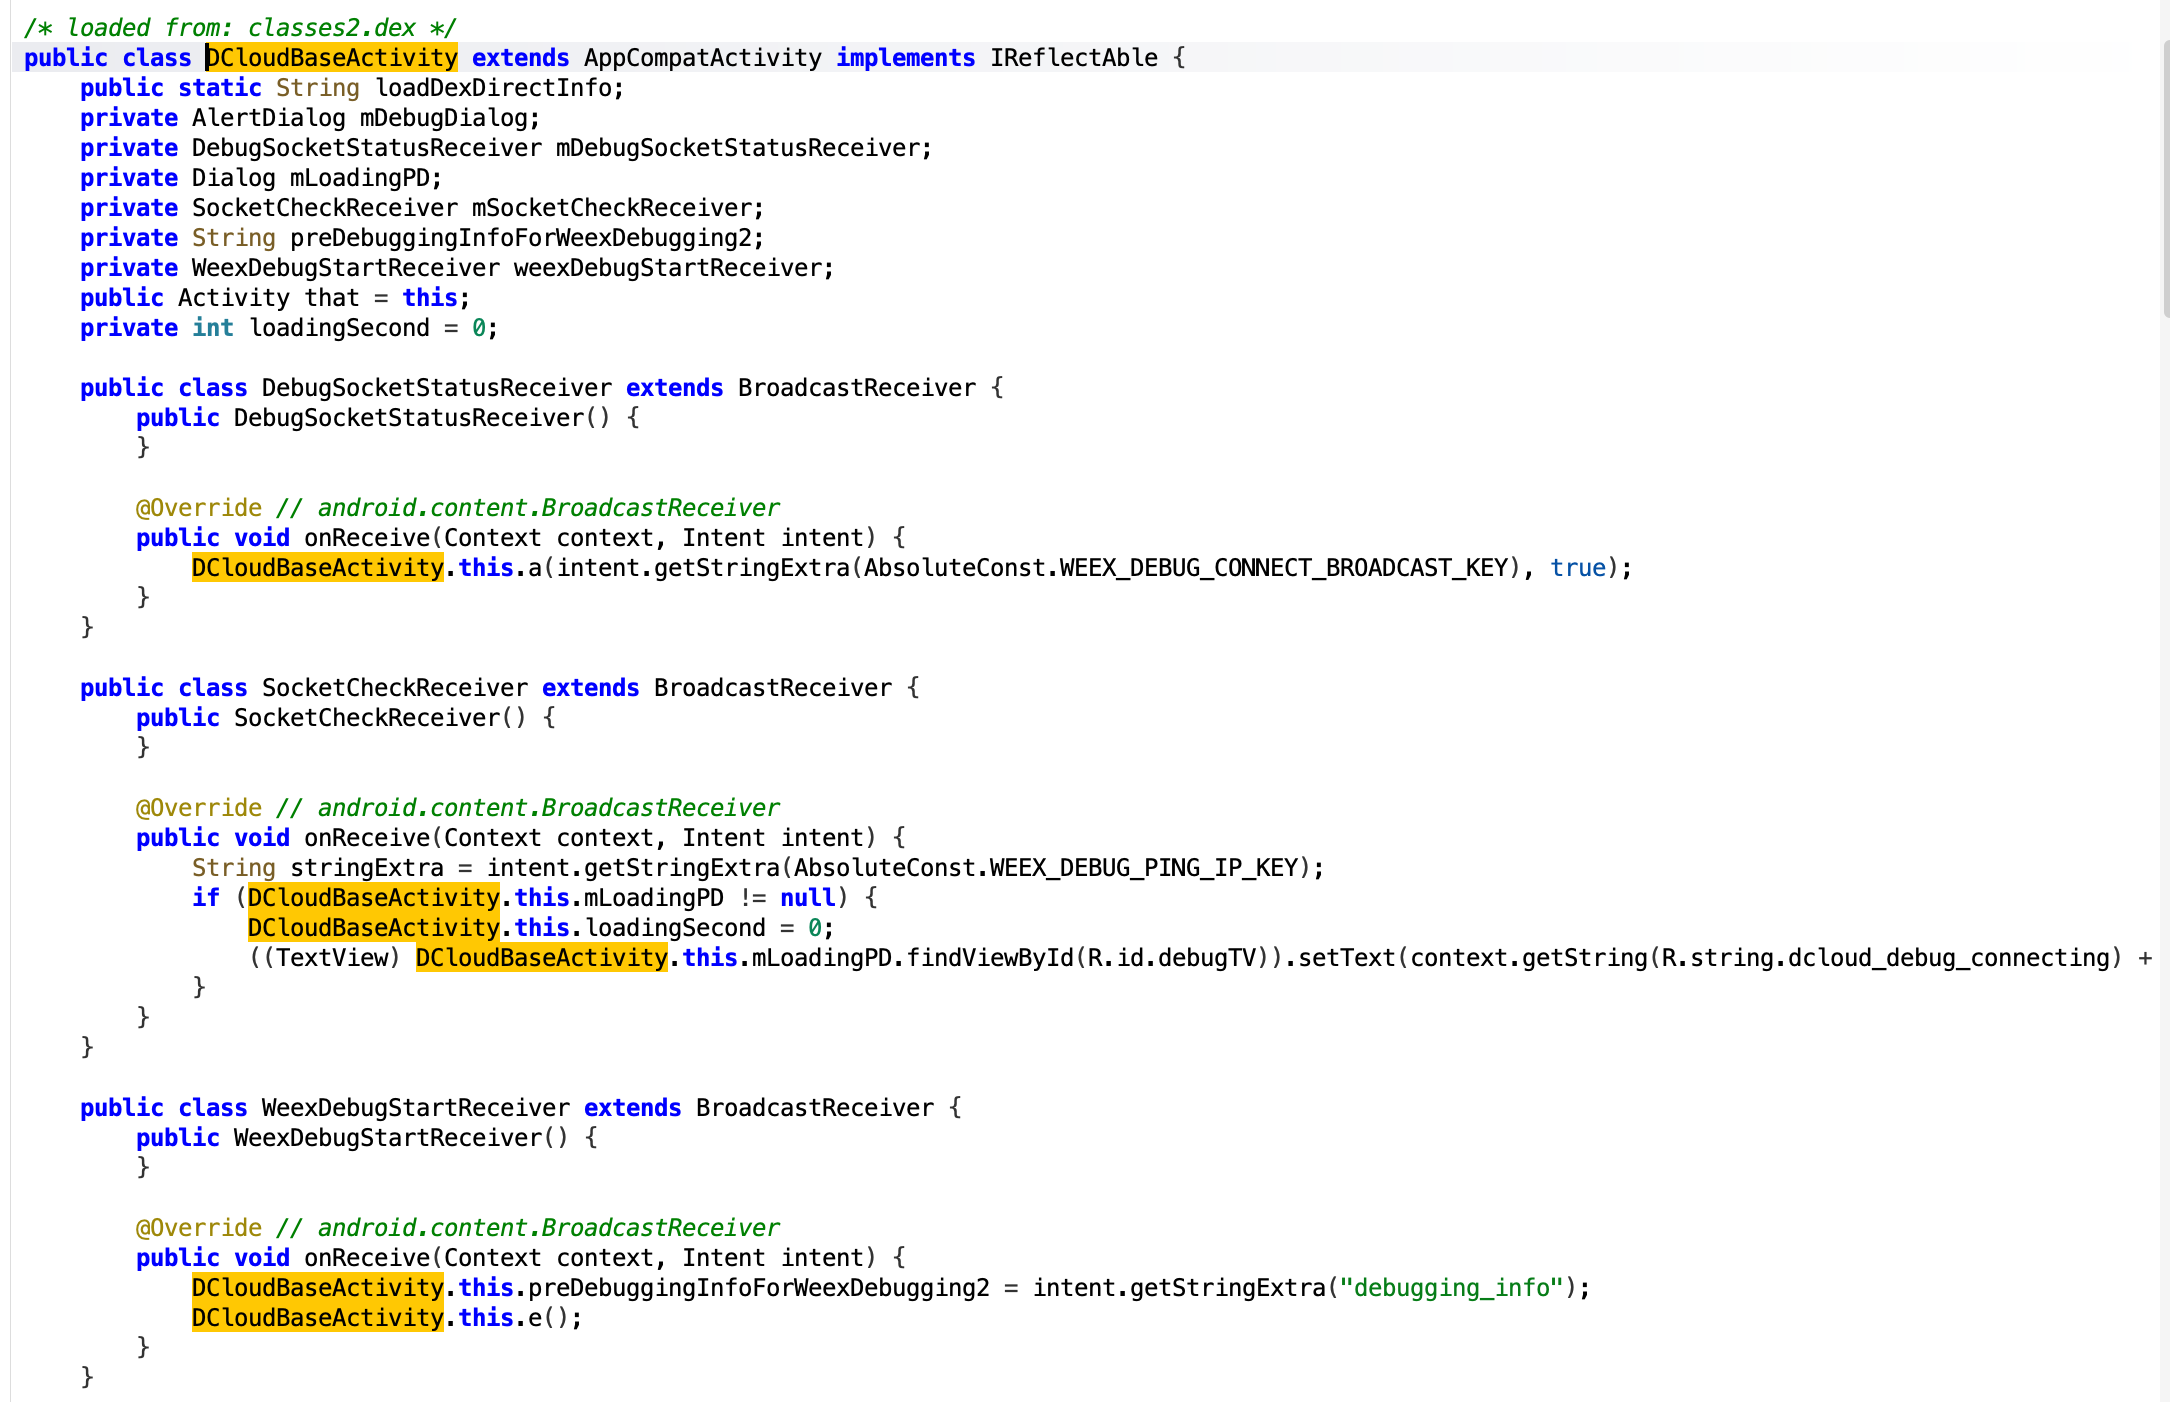Click the weexDebugStartReceiver field name

pos(667,268)
